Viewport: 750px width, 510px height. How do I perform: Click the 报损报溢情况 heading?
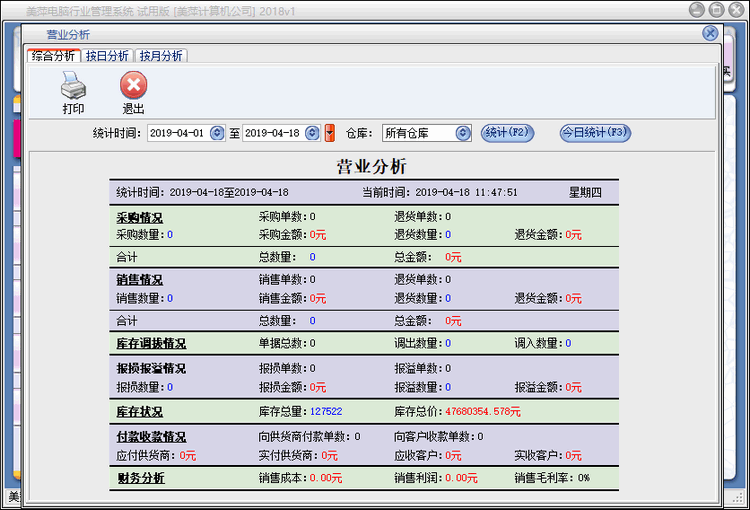pyautogui.click(x=150, y=369)
